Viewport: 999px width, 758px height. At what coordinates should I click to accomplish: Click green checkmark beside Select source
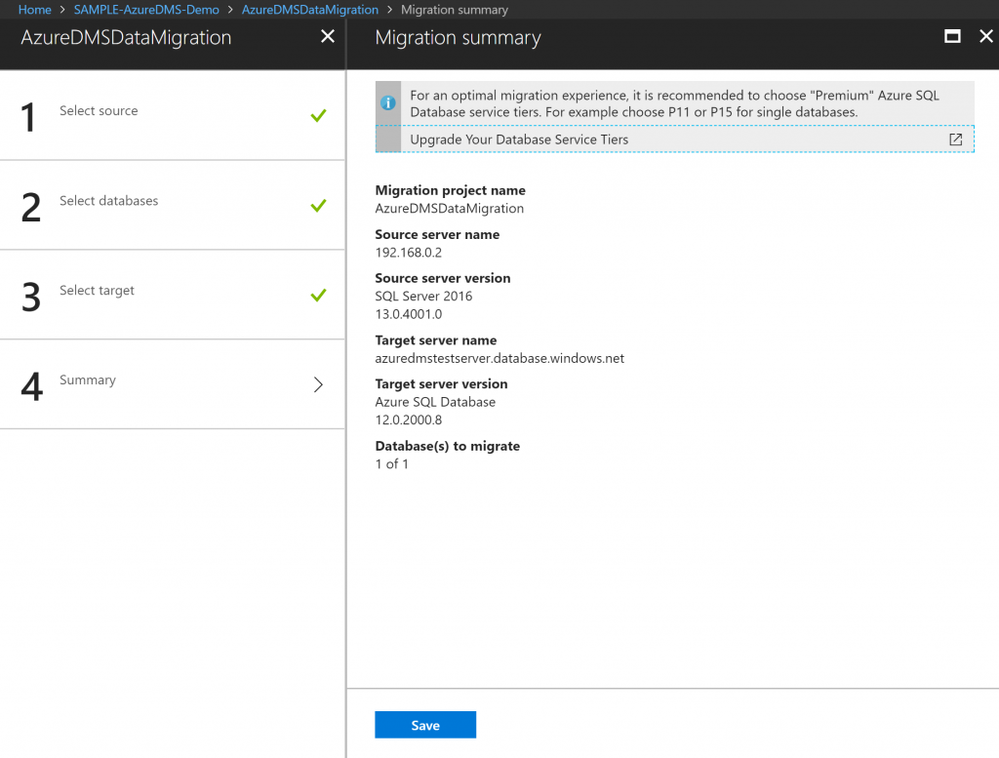click(319, 115)
